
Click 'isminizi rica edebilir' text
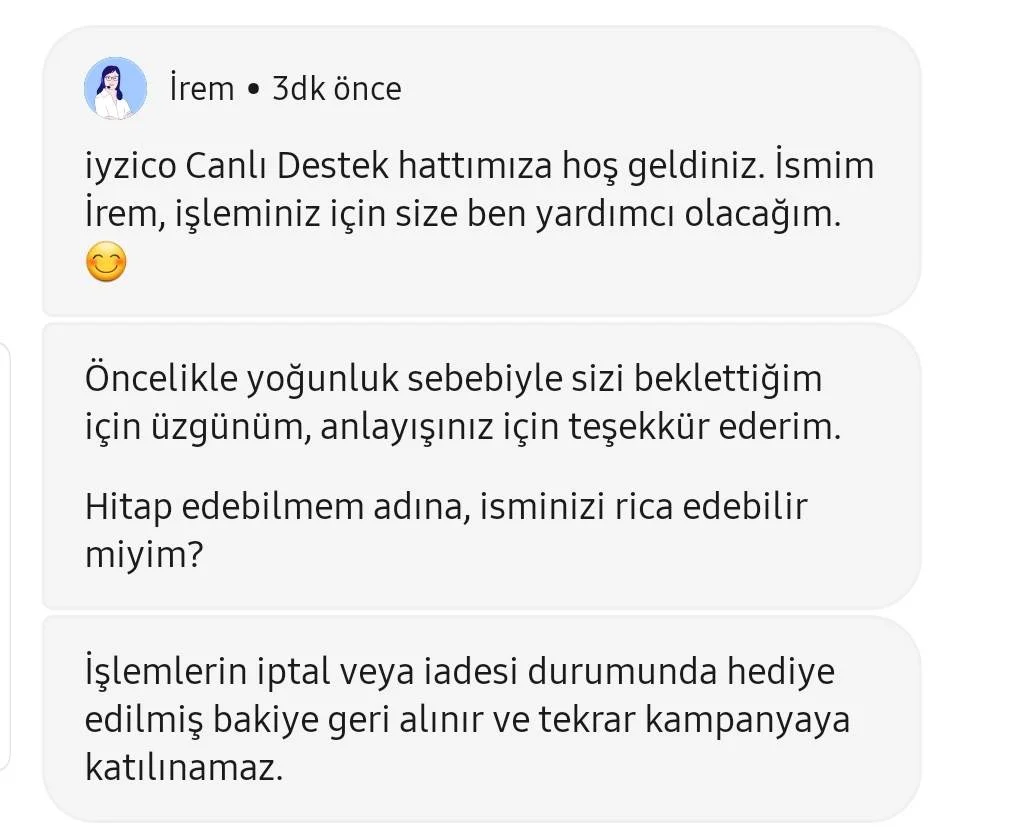tap(644, 507)
